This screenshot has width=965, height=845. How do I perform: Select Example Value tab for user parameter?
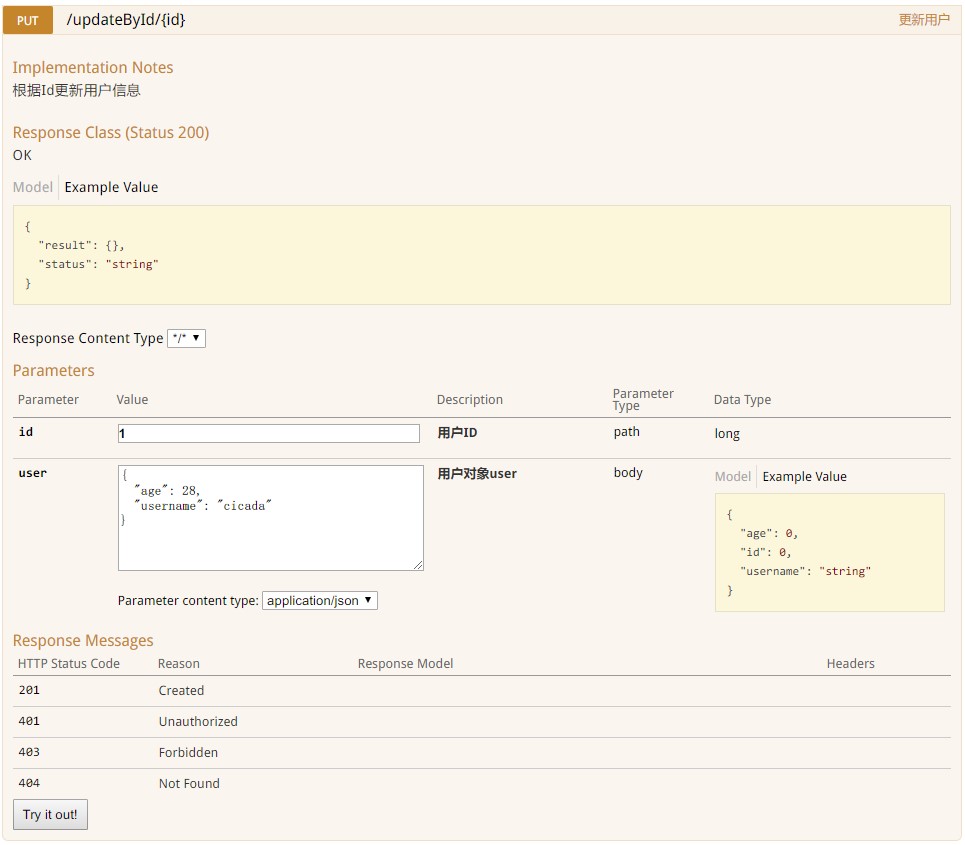(x=804, y=476)
